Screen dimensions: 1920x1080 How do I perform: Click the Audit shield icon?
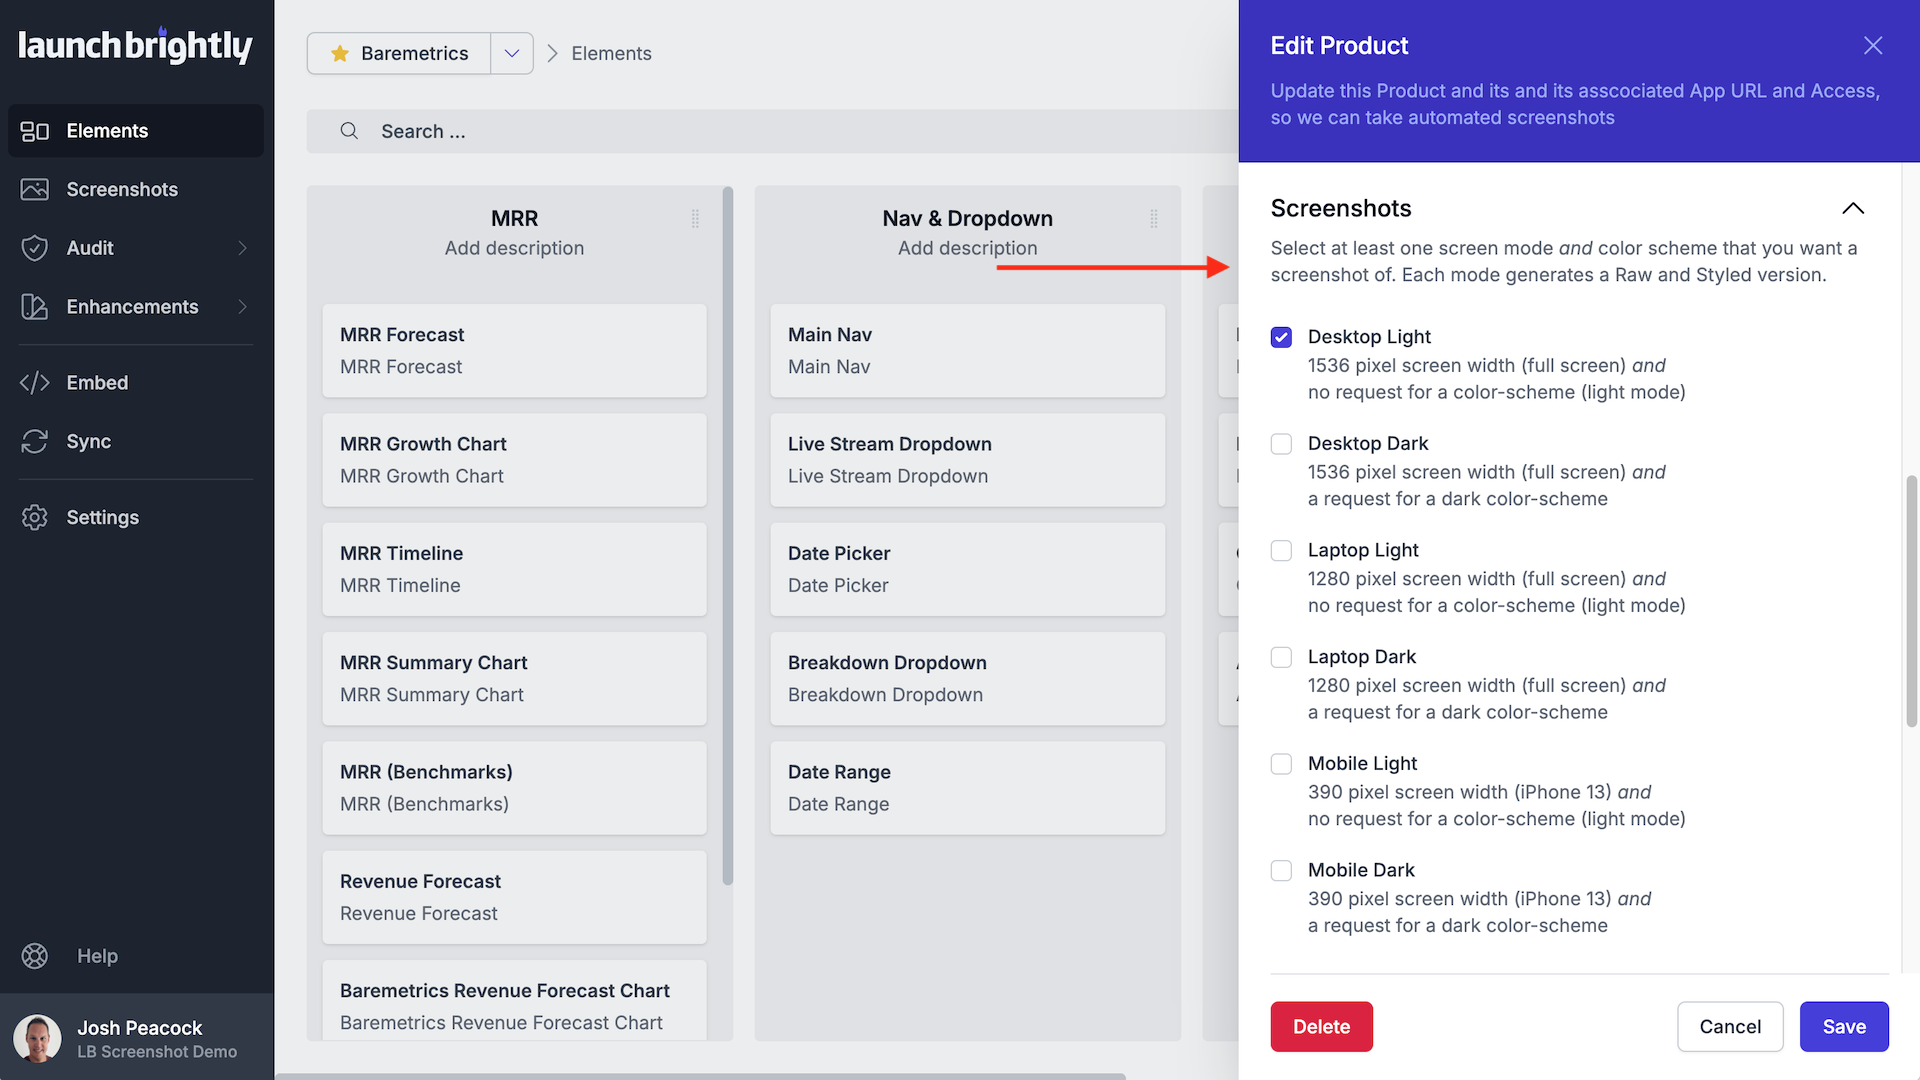click(x=35, y=248)
